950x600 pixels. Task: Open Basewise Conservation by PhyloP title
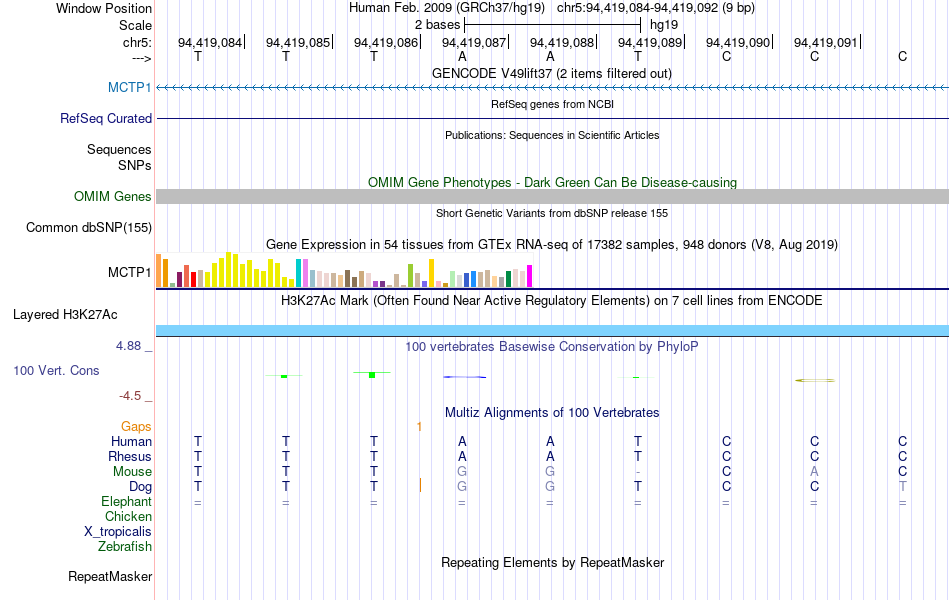tap(552, 347)
